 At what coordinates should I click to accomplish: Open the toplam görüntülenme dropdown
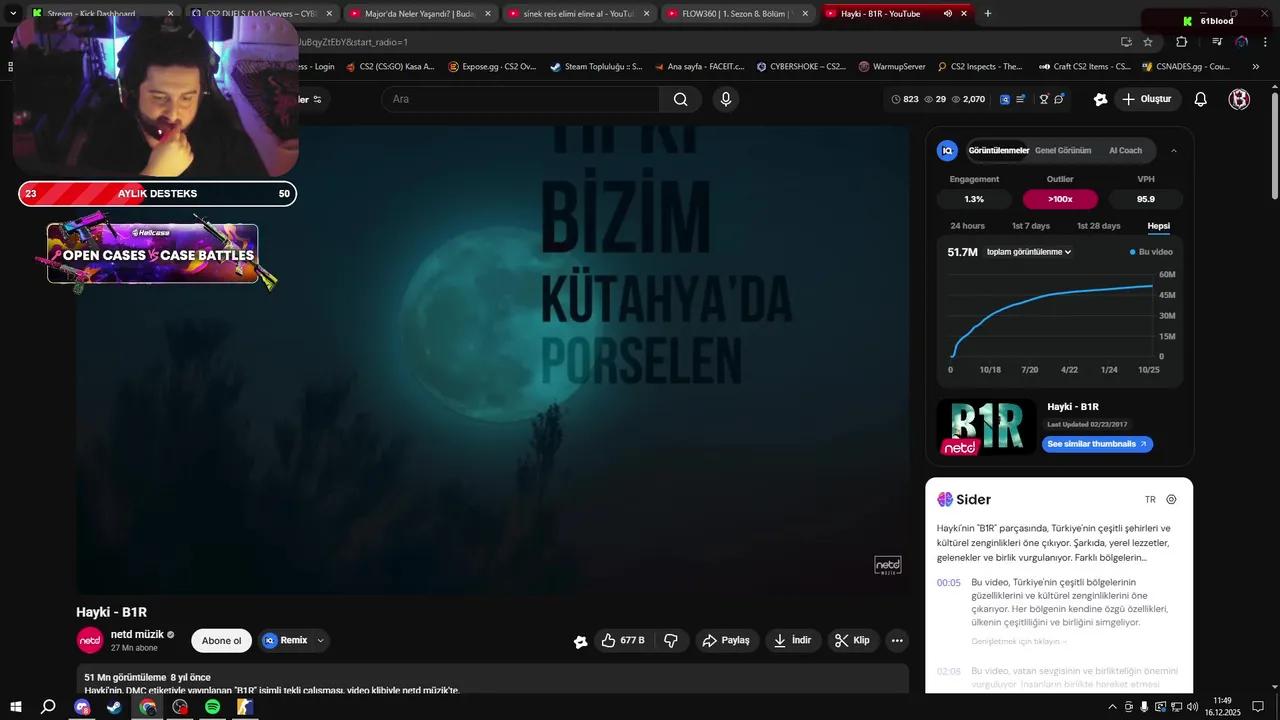pos(1028,252)
